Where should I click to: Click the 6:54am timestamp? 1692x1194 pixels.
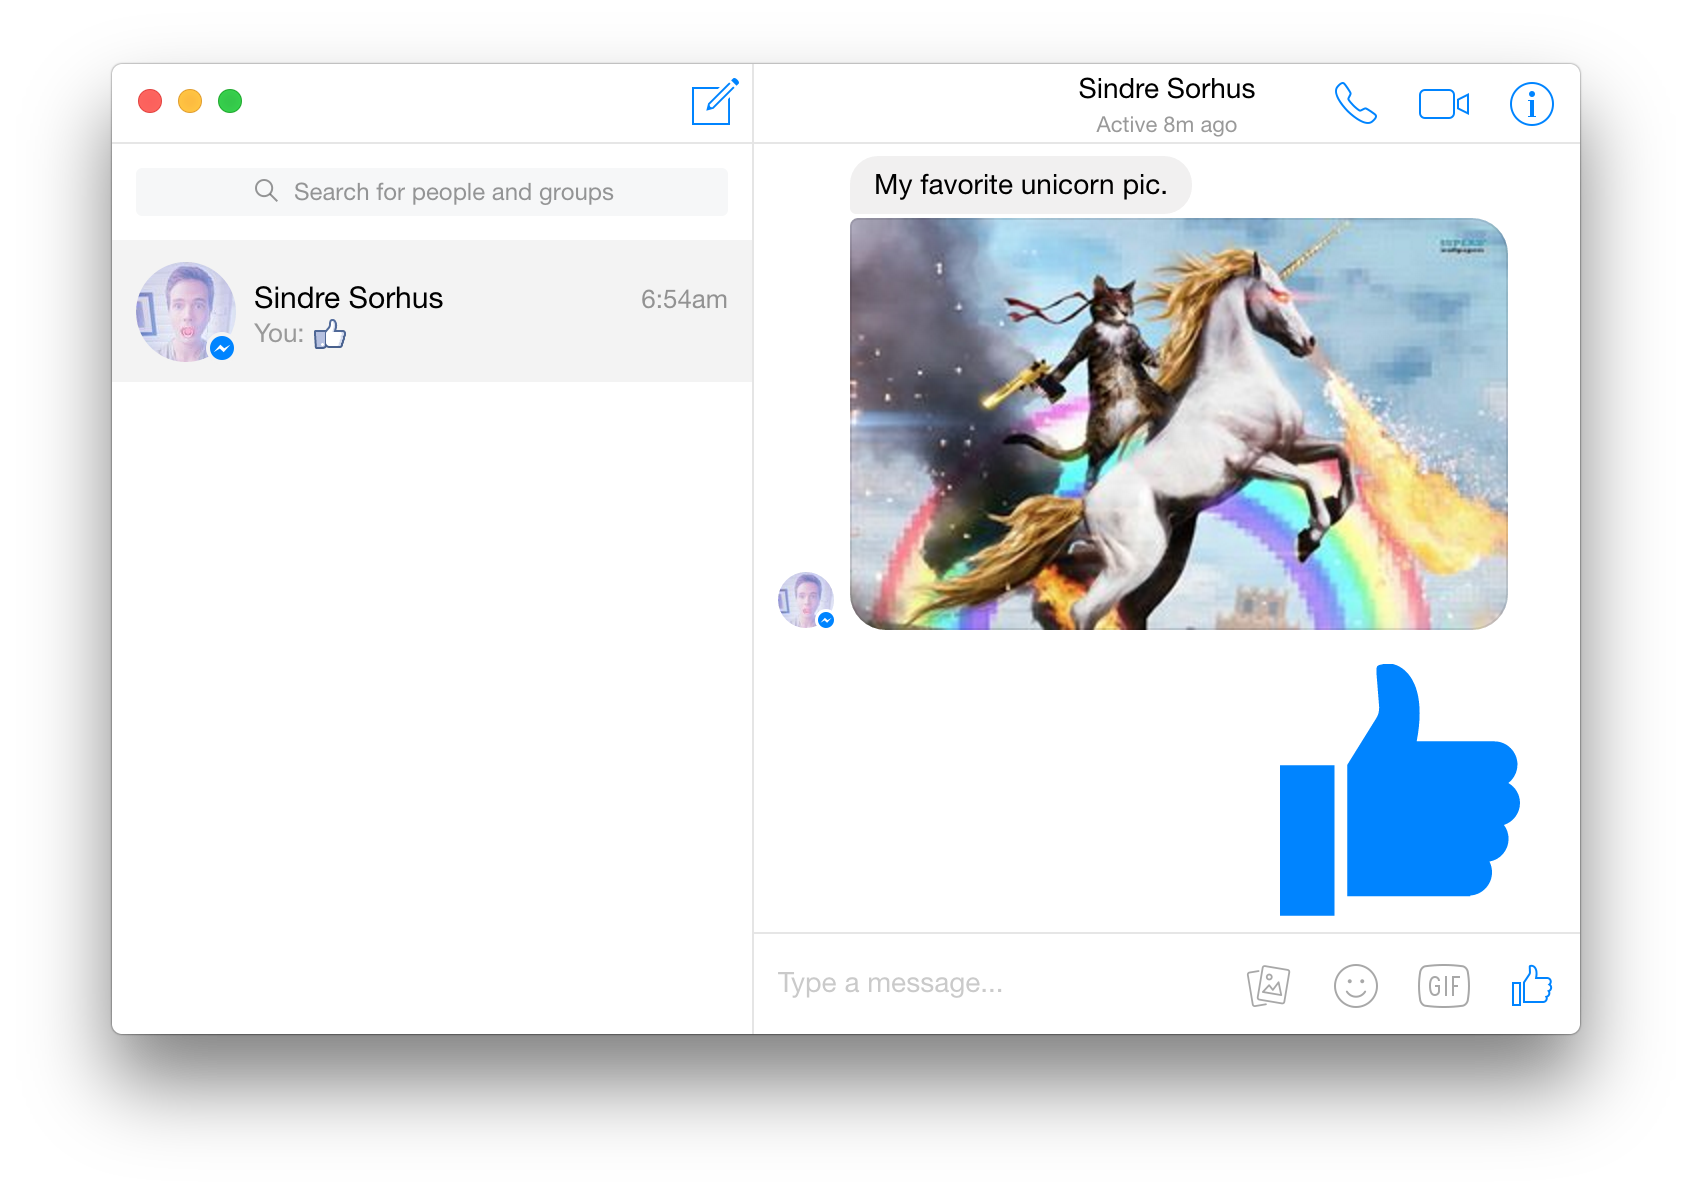click(x=684, y=299)
